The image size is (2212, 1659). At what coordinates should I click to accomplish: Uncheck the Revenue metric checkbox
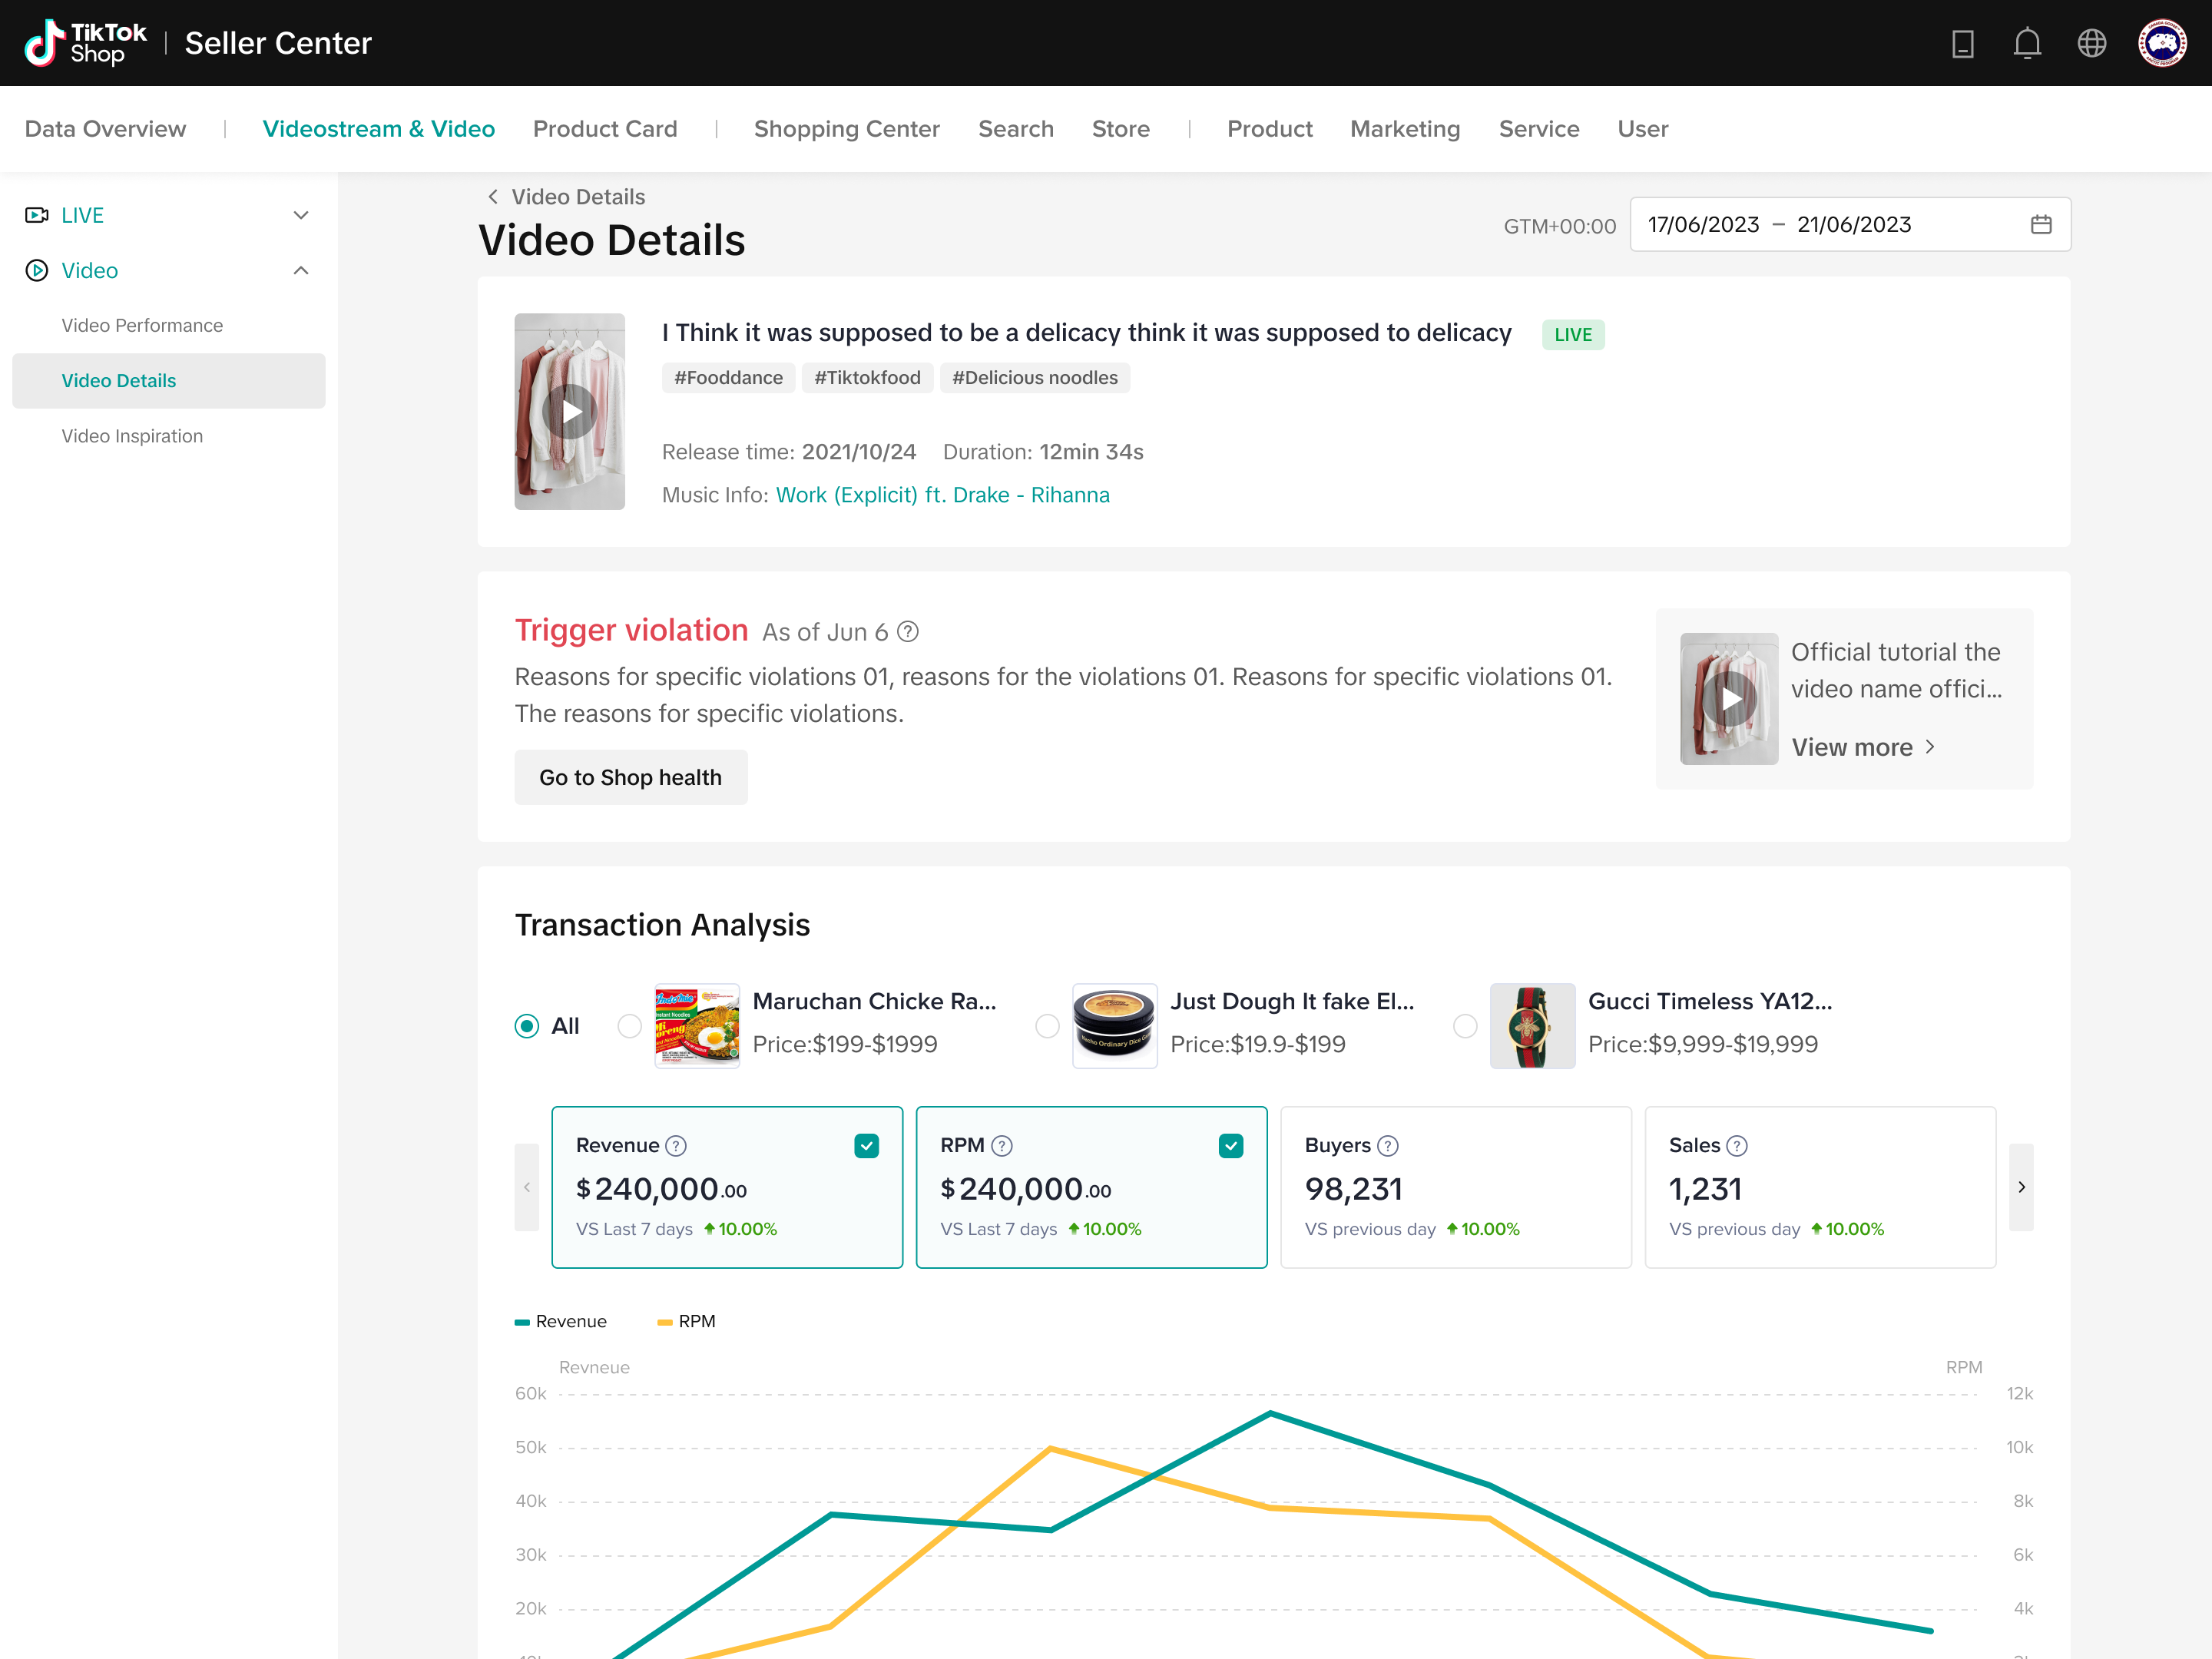(x=866, y=1146)
